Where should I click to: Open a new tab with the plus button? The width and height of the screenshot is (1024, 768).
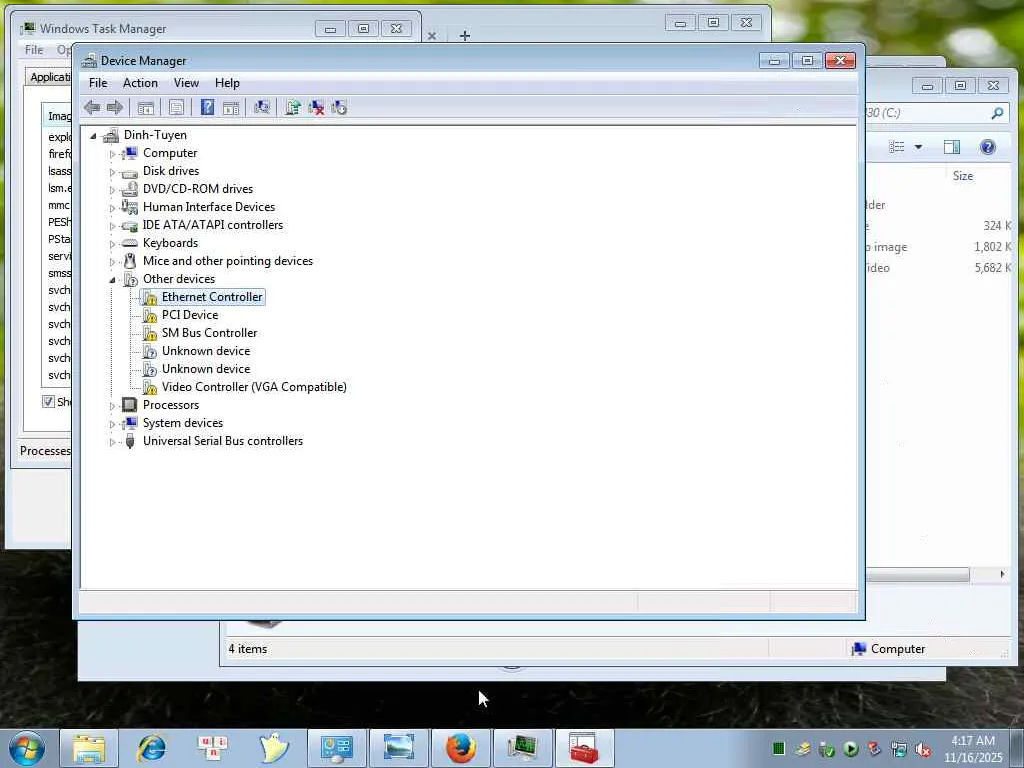click(x=465, y=35)
